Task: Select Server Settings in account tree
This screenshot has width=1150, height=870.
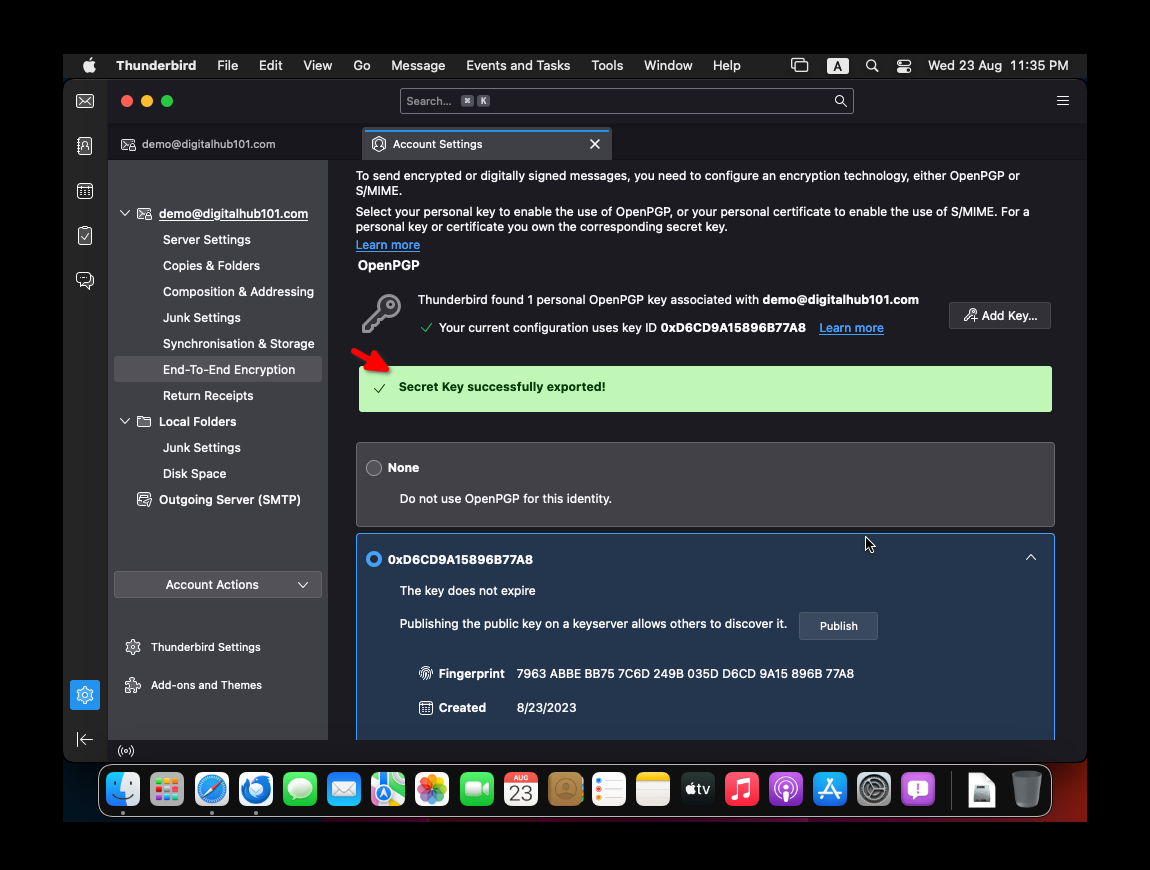Action: [207, 240]
